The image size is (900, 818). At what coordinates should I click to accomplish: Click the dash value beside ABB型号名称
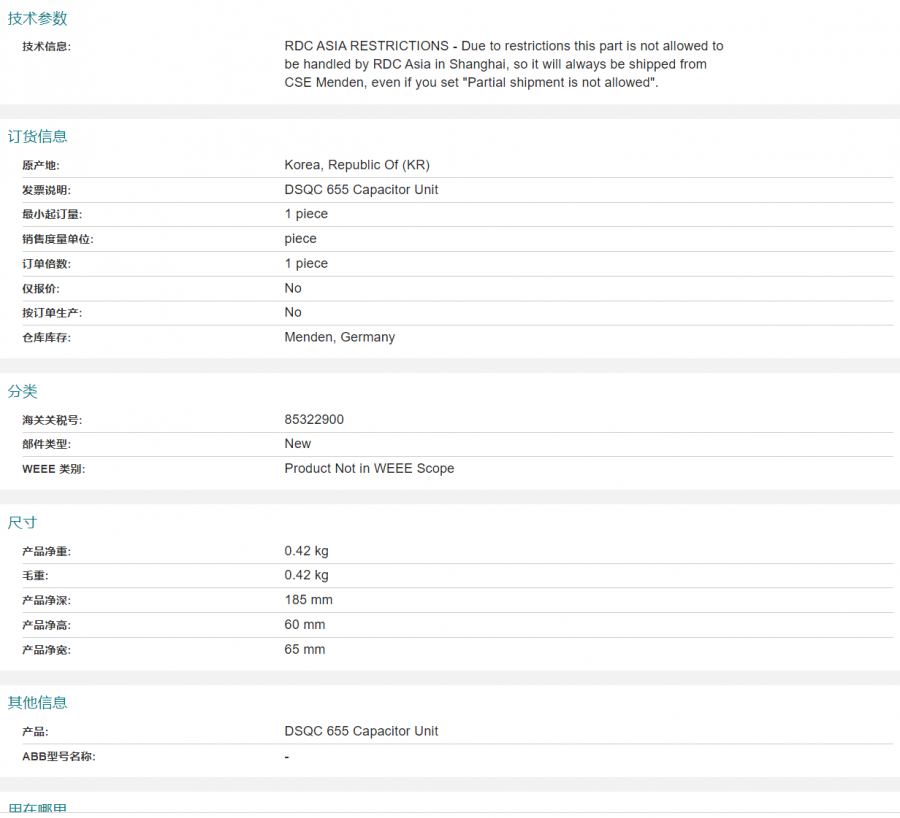click(x=287, y=757)
